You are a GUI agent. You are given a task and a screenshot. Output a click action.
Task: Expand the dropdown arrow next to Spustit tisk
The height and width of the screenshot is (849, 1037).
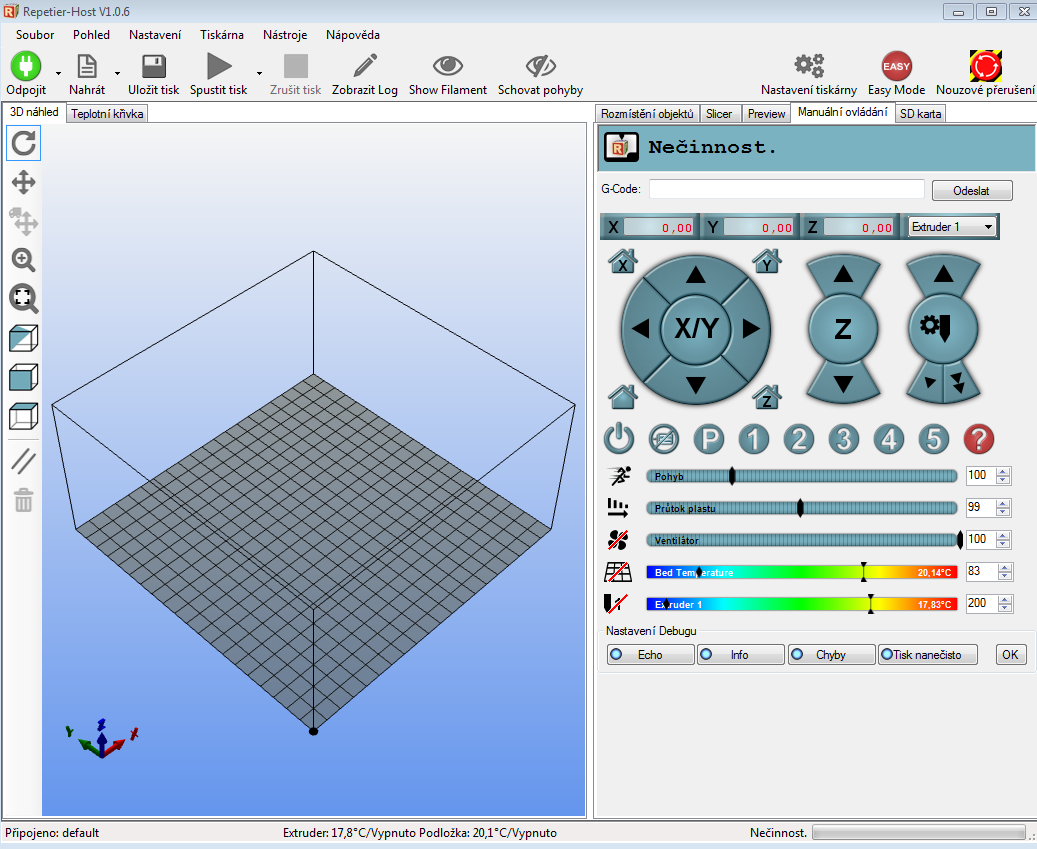coord(259,73)
